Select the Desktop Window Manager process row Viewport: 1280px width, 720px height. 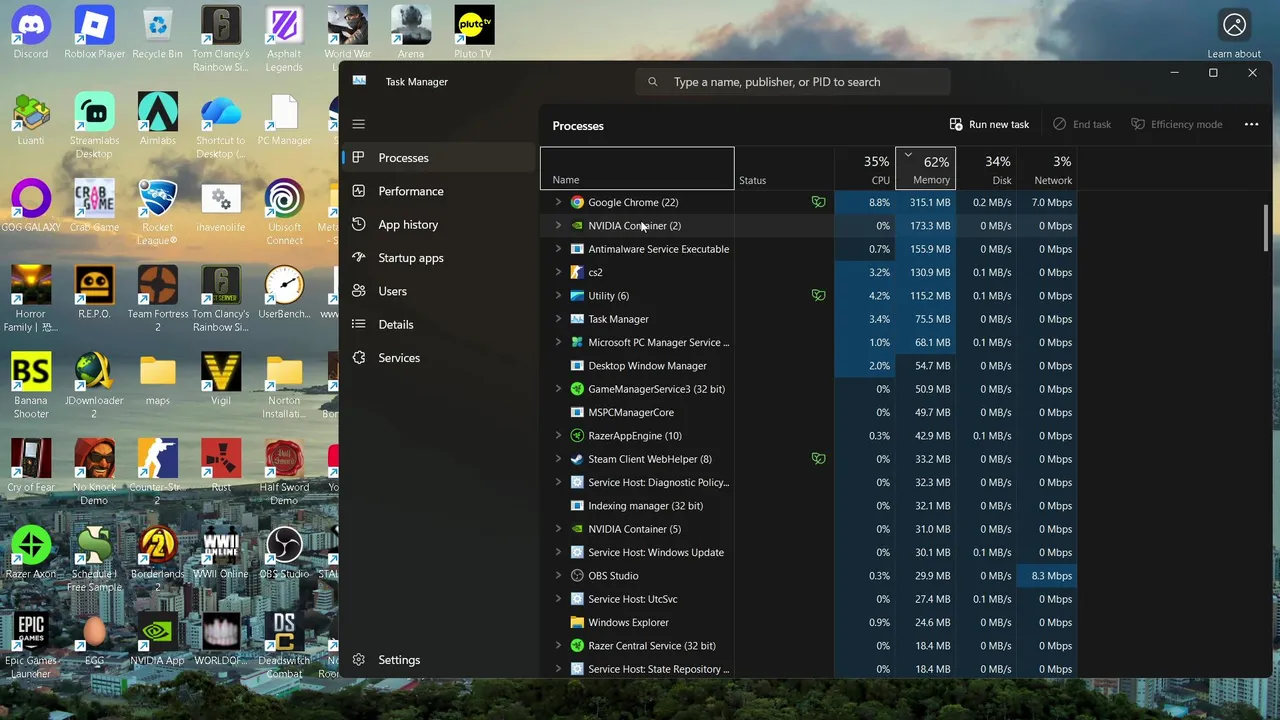point(810,366)
